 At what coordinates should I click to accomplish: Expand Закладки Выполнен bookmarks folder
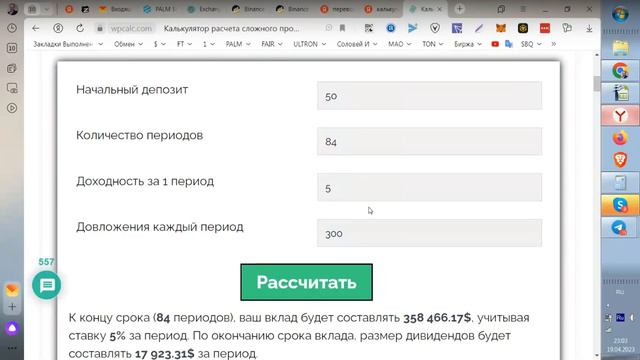click(x=68, y=44)
